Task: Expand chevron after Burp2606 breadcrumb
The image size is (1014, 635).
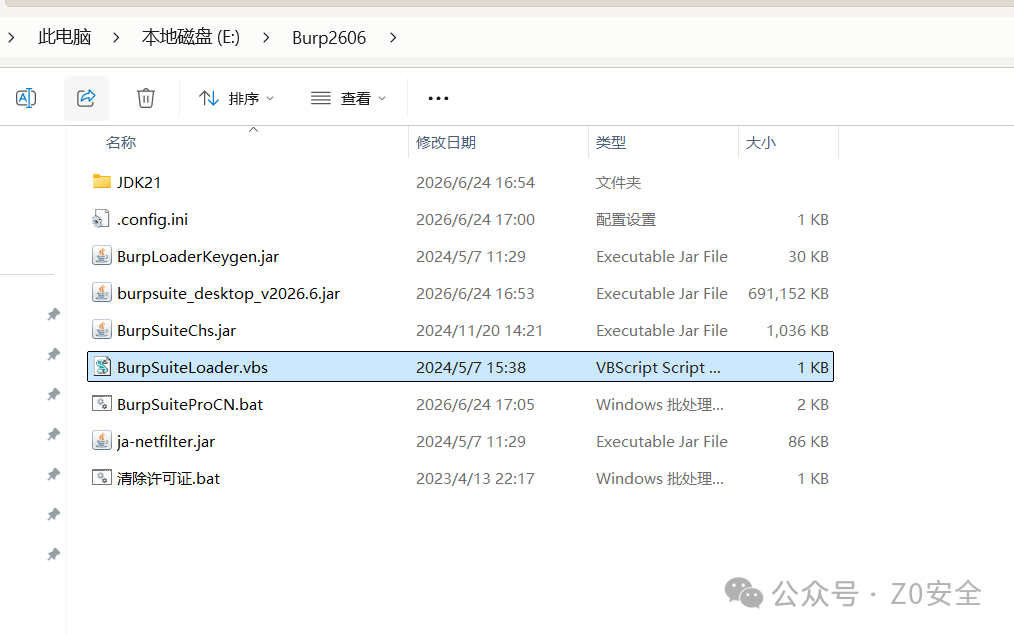Action: (x=393, y=38)
